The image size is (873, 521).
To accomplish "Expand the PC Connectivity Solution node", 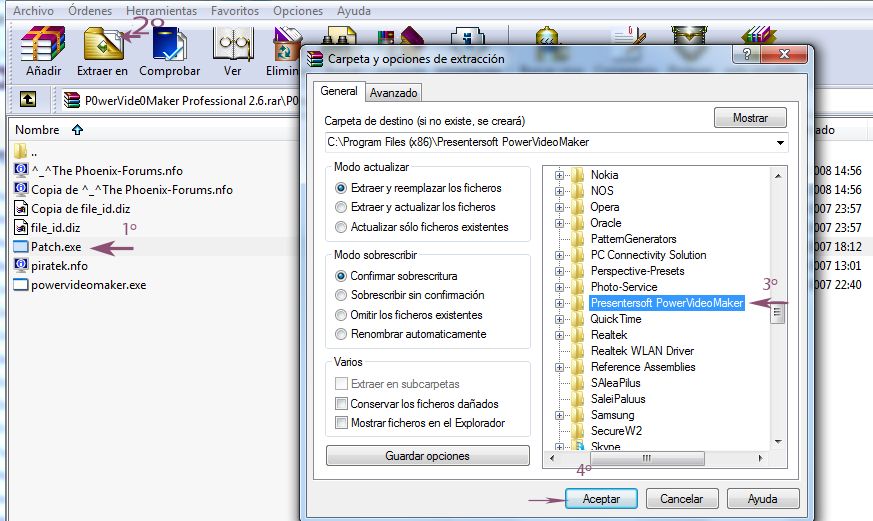I will 559,255.
